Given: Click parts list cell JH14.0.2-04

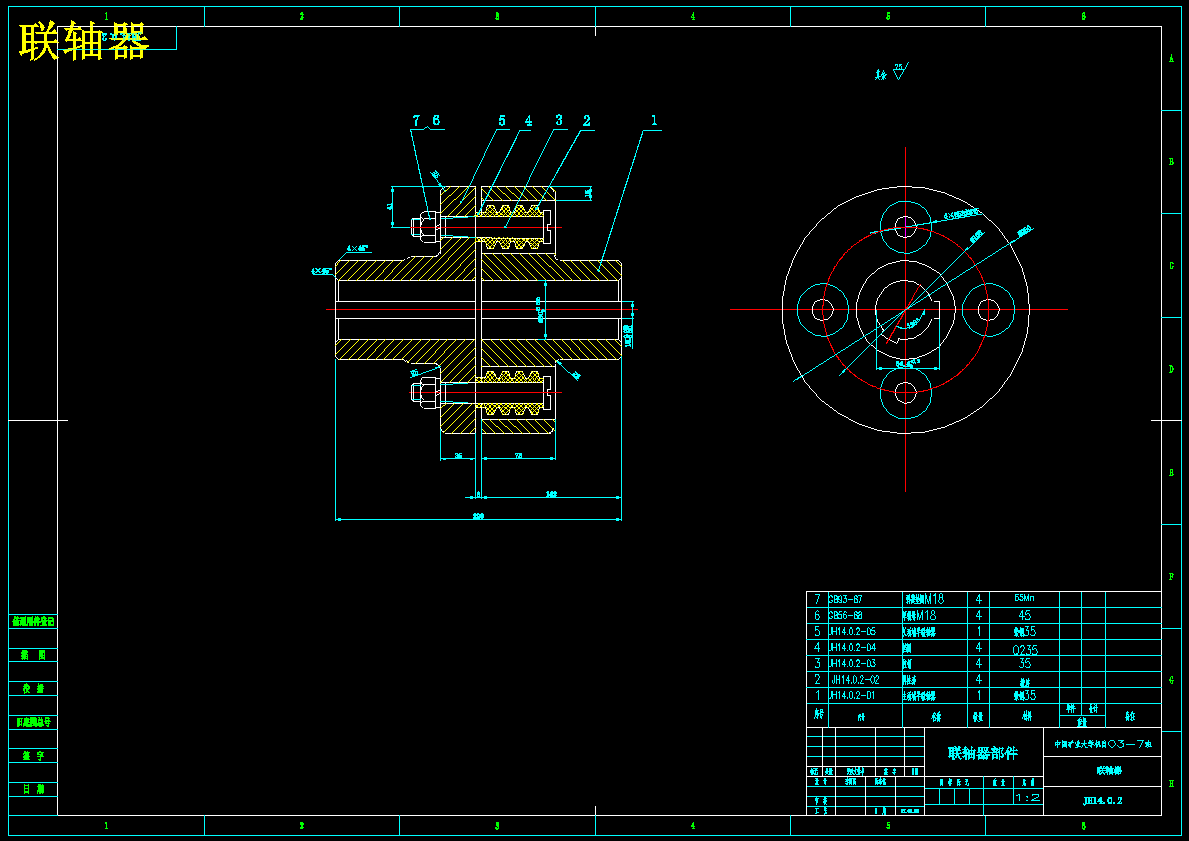Looking at the screenshot, I should (x=852, y=648).
